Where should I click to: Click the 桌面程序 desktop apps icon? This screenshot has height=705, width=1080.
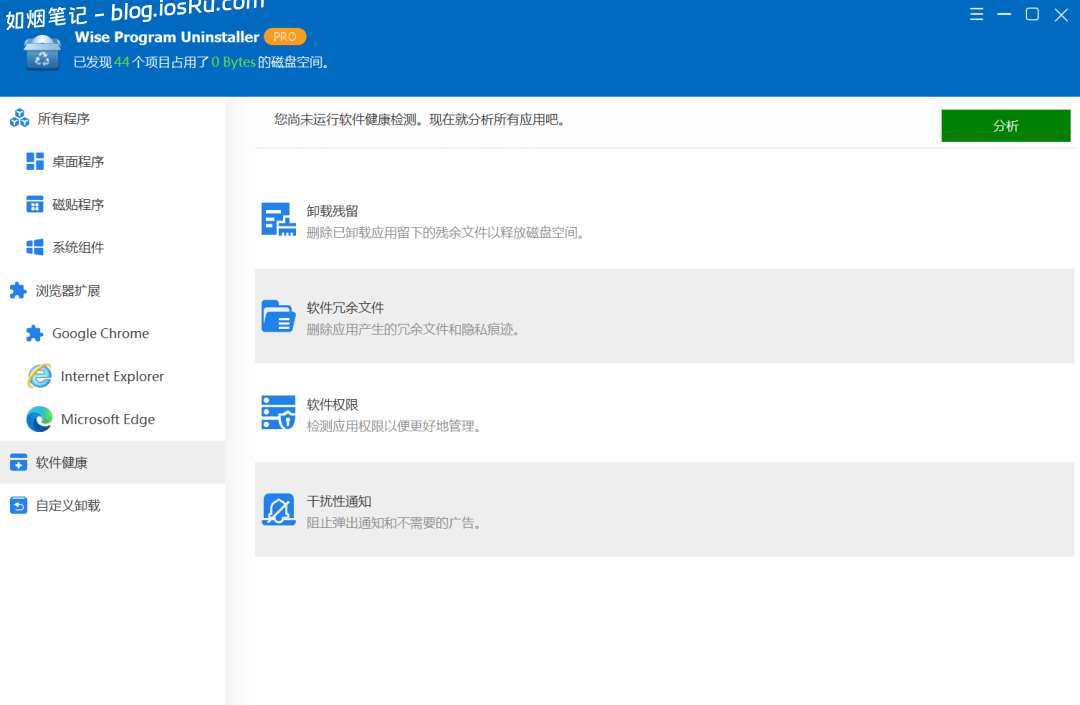36,161
